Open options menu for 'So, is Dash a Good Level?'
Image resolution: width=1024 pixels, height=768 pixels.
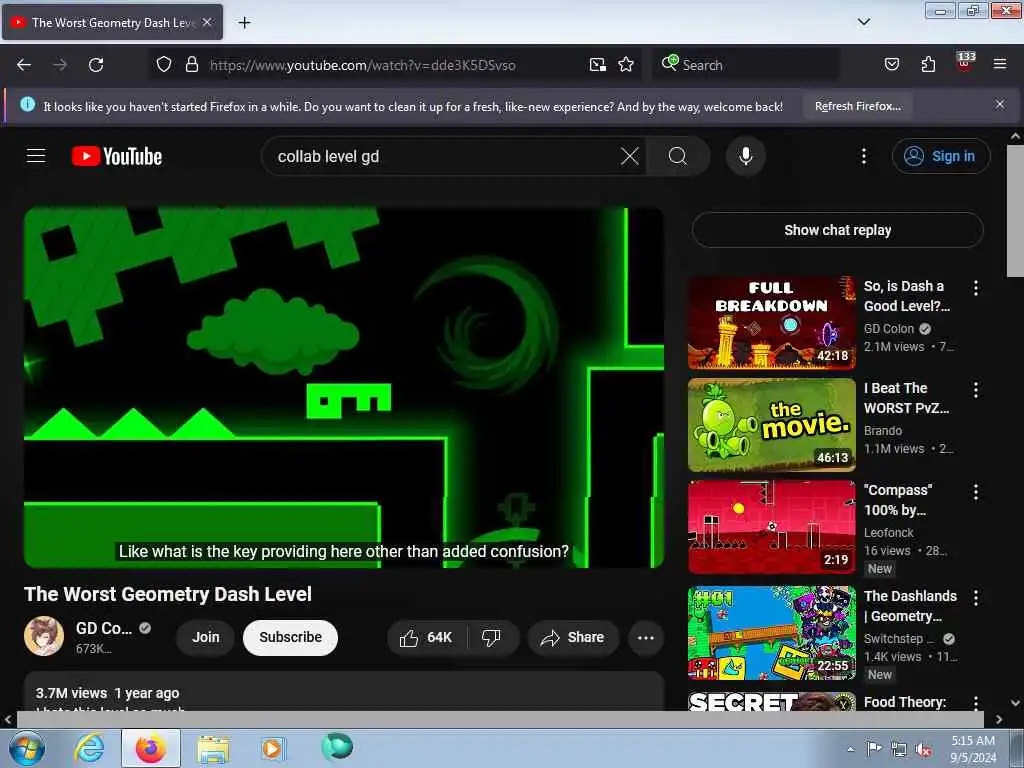pyautogui.click(x=976, y=288)
